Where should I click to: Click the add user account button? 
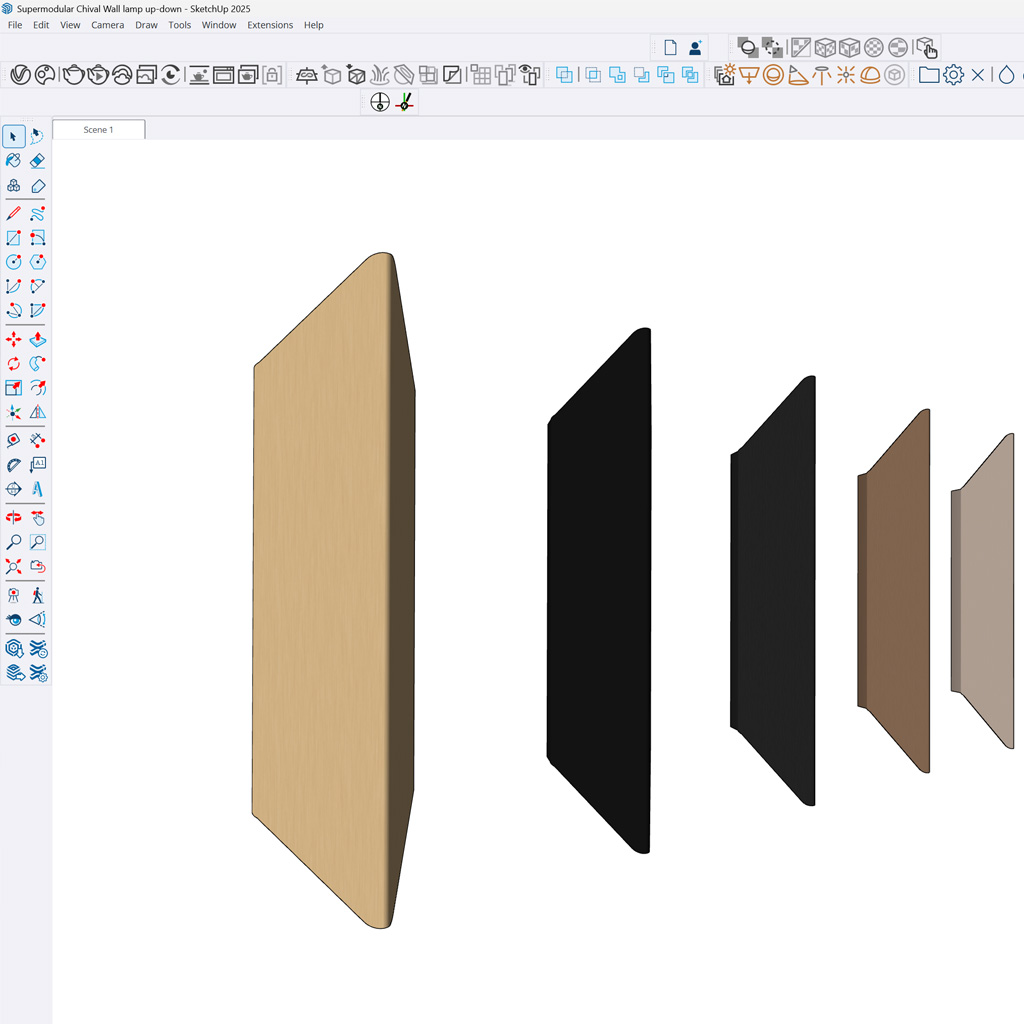coord(696,48)
